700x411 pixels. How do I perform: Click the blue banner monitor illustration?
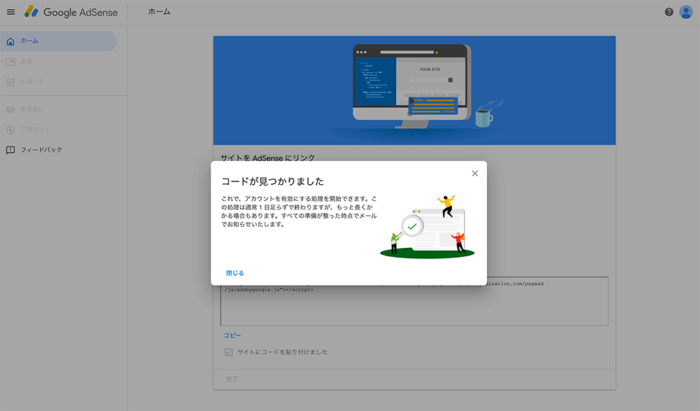(x=412, y=86)
